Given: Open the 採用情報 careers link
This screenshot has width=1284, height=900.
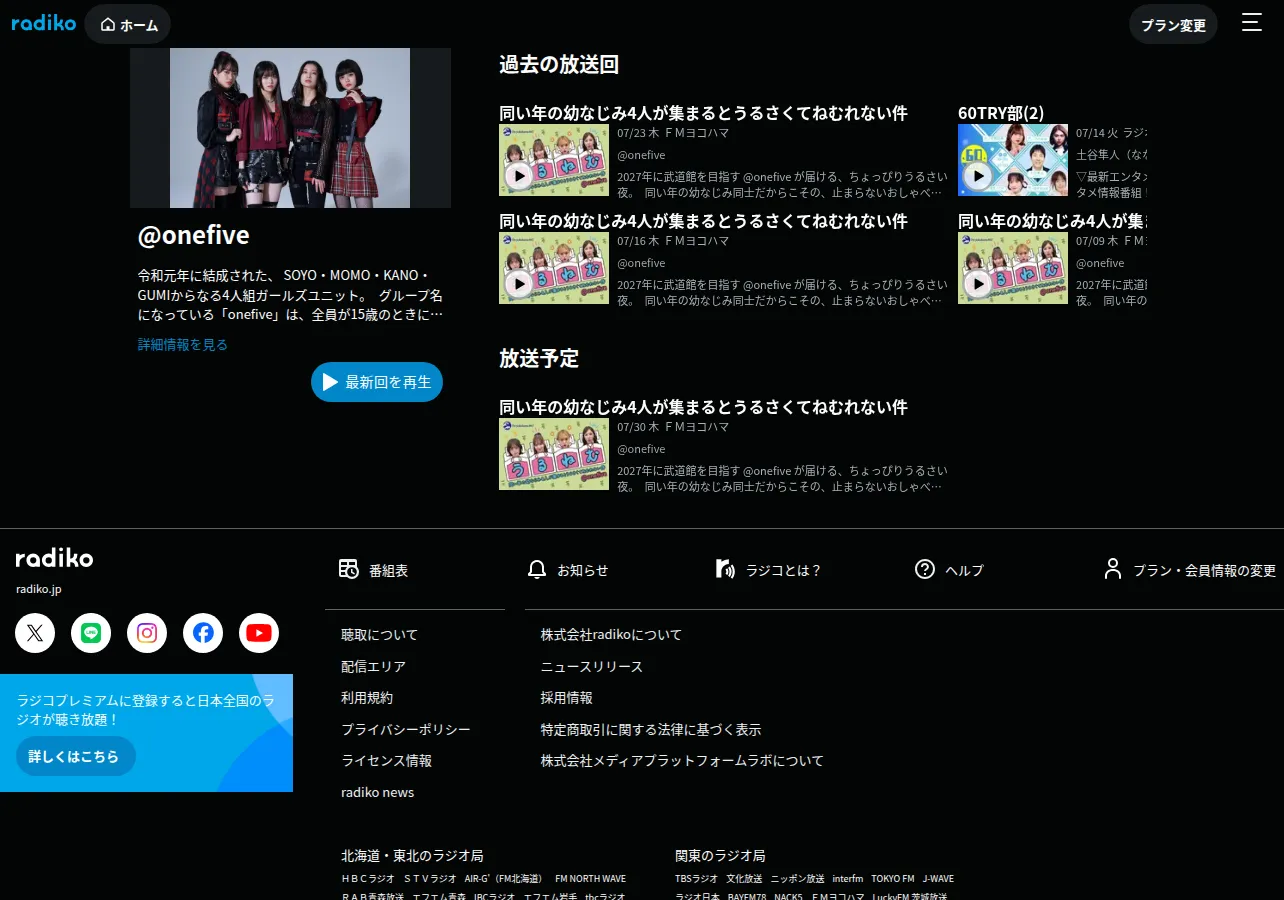Looking at the screenshot, I should [x=567, y=698].
